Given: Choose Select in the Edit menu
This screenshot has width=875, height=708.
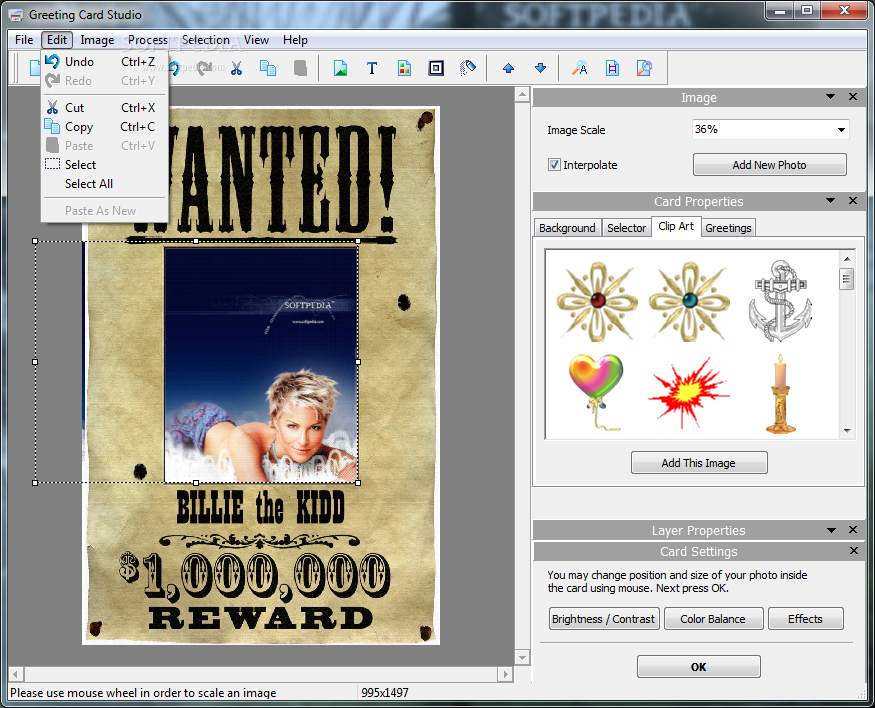Looking at the screenshot, I should (x=104, y=165).
